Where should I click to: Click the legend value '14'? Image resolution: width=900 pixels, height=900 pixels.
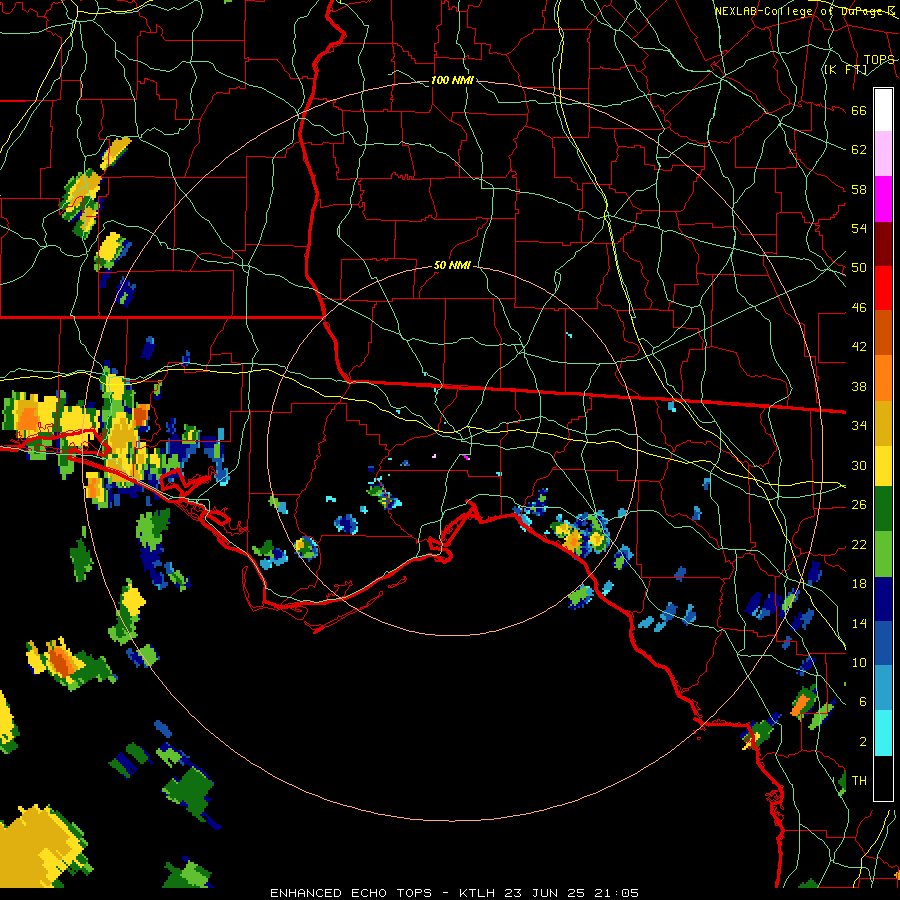[x=859, y=623]
